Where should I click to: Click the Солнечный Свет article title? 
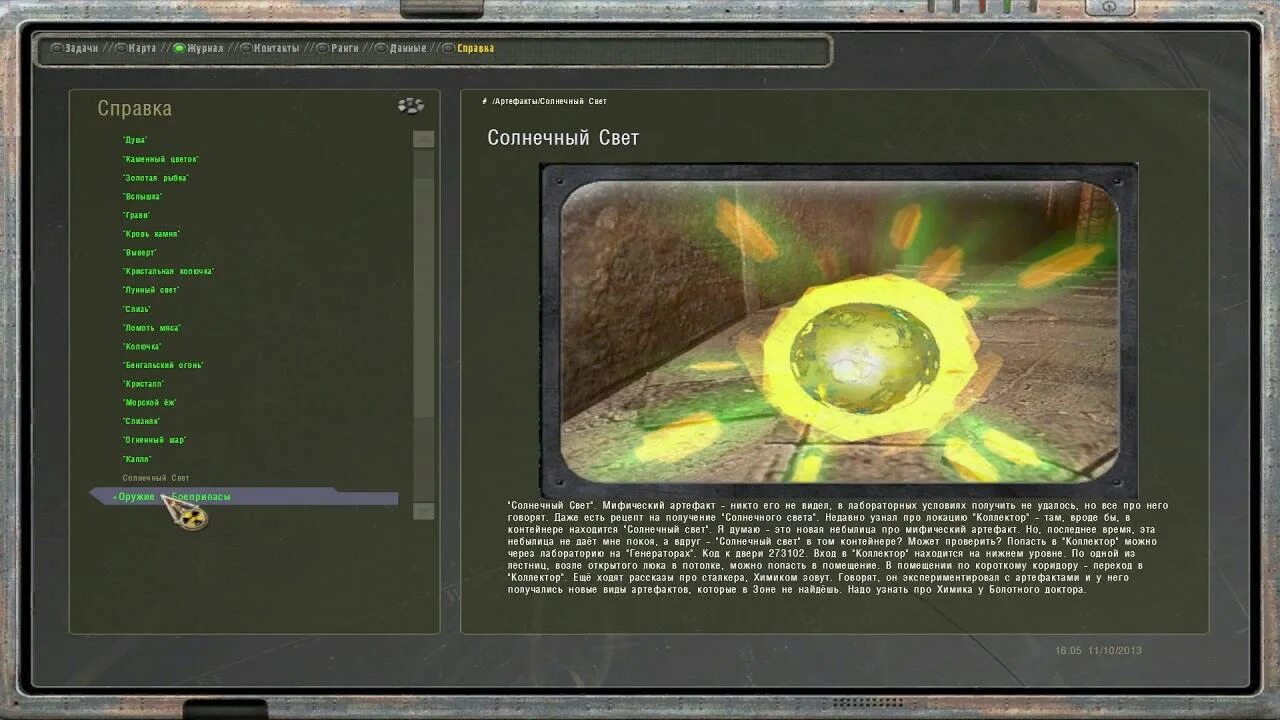pyautogui.click(x=563, y=138)
